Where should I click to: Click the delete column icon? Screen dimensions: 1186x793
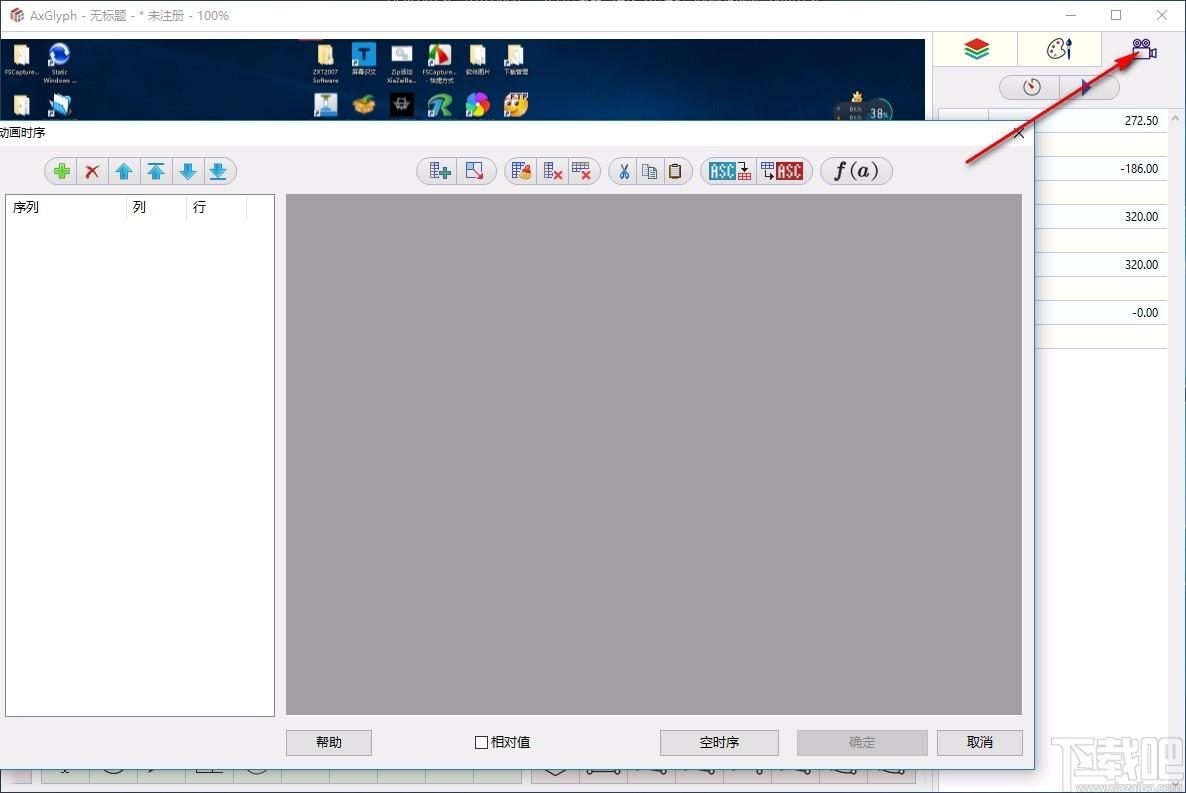click(x=553, y=171)
